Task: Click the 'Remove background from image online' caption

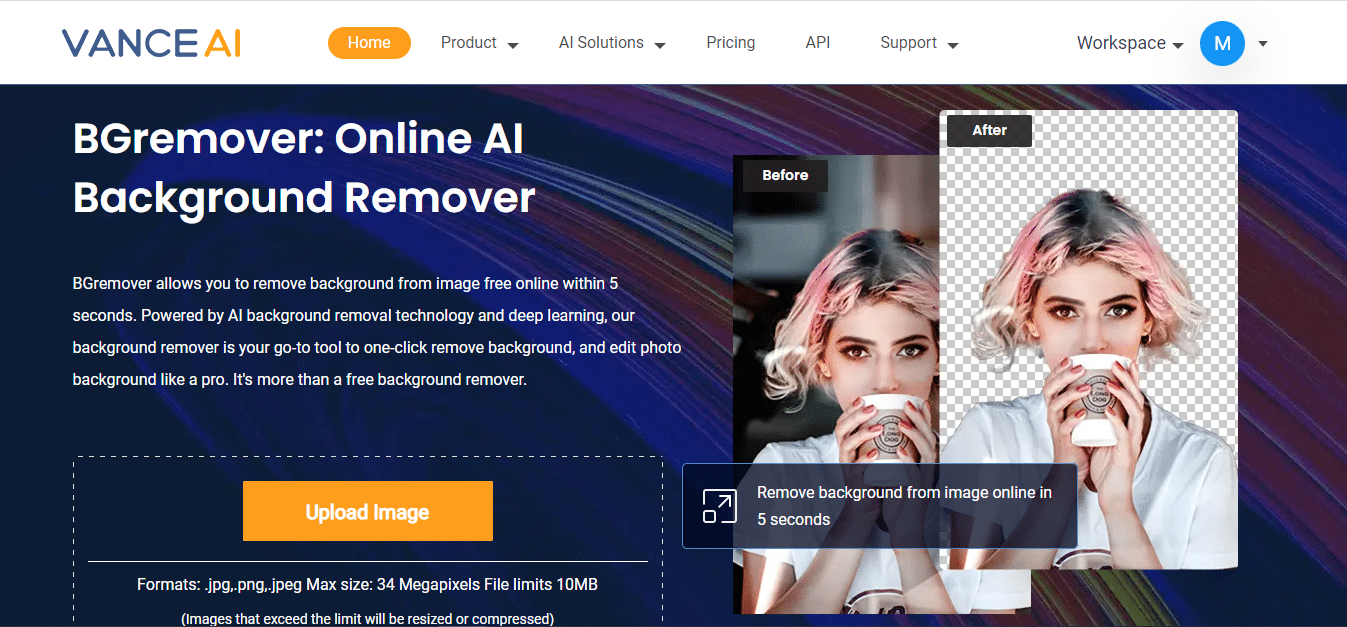Action: tap(904, 506)
